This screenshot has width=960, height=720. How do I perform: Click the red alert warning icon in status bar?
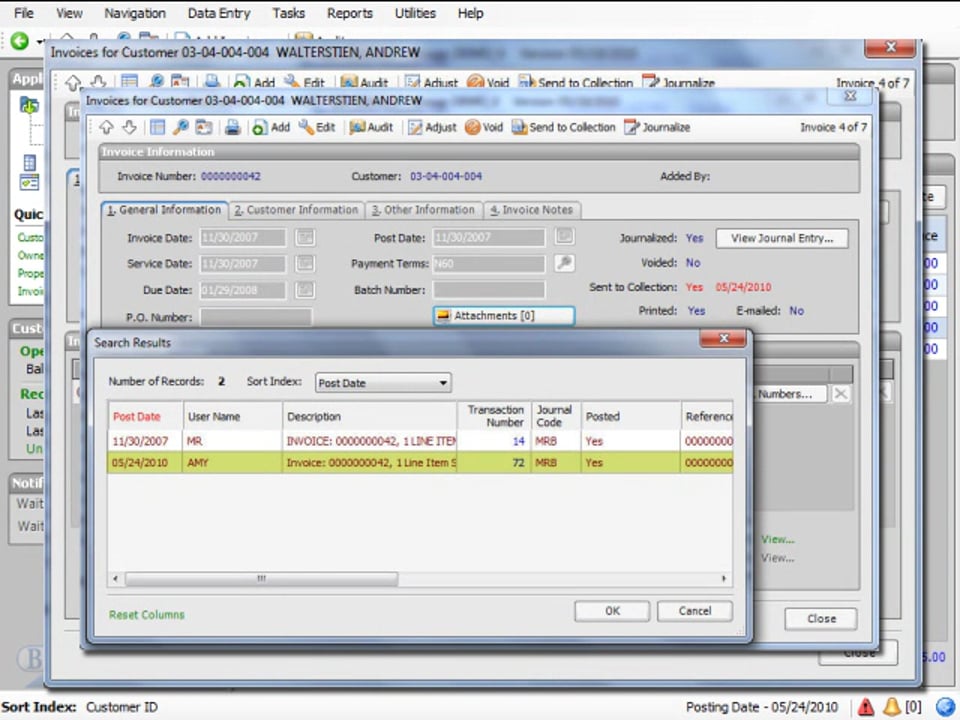pyautogui.click(x=866, y=707)
